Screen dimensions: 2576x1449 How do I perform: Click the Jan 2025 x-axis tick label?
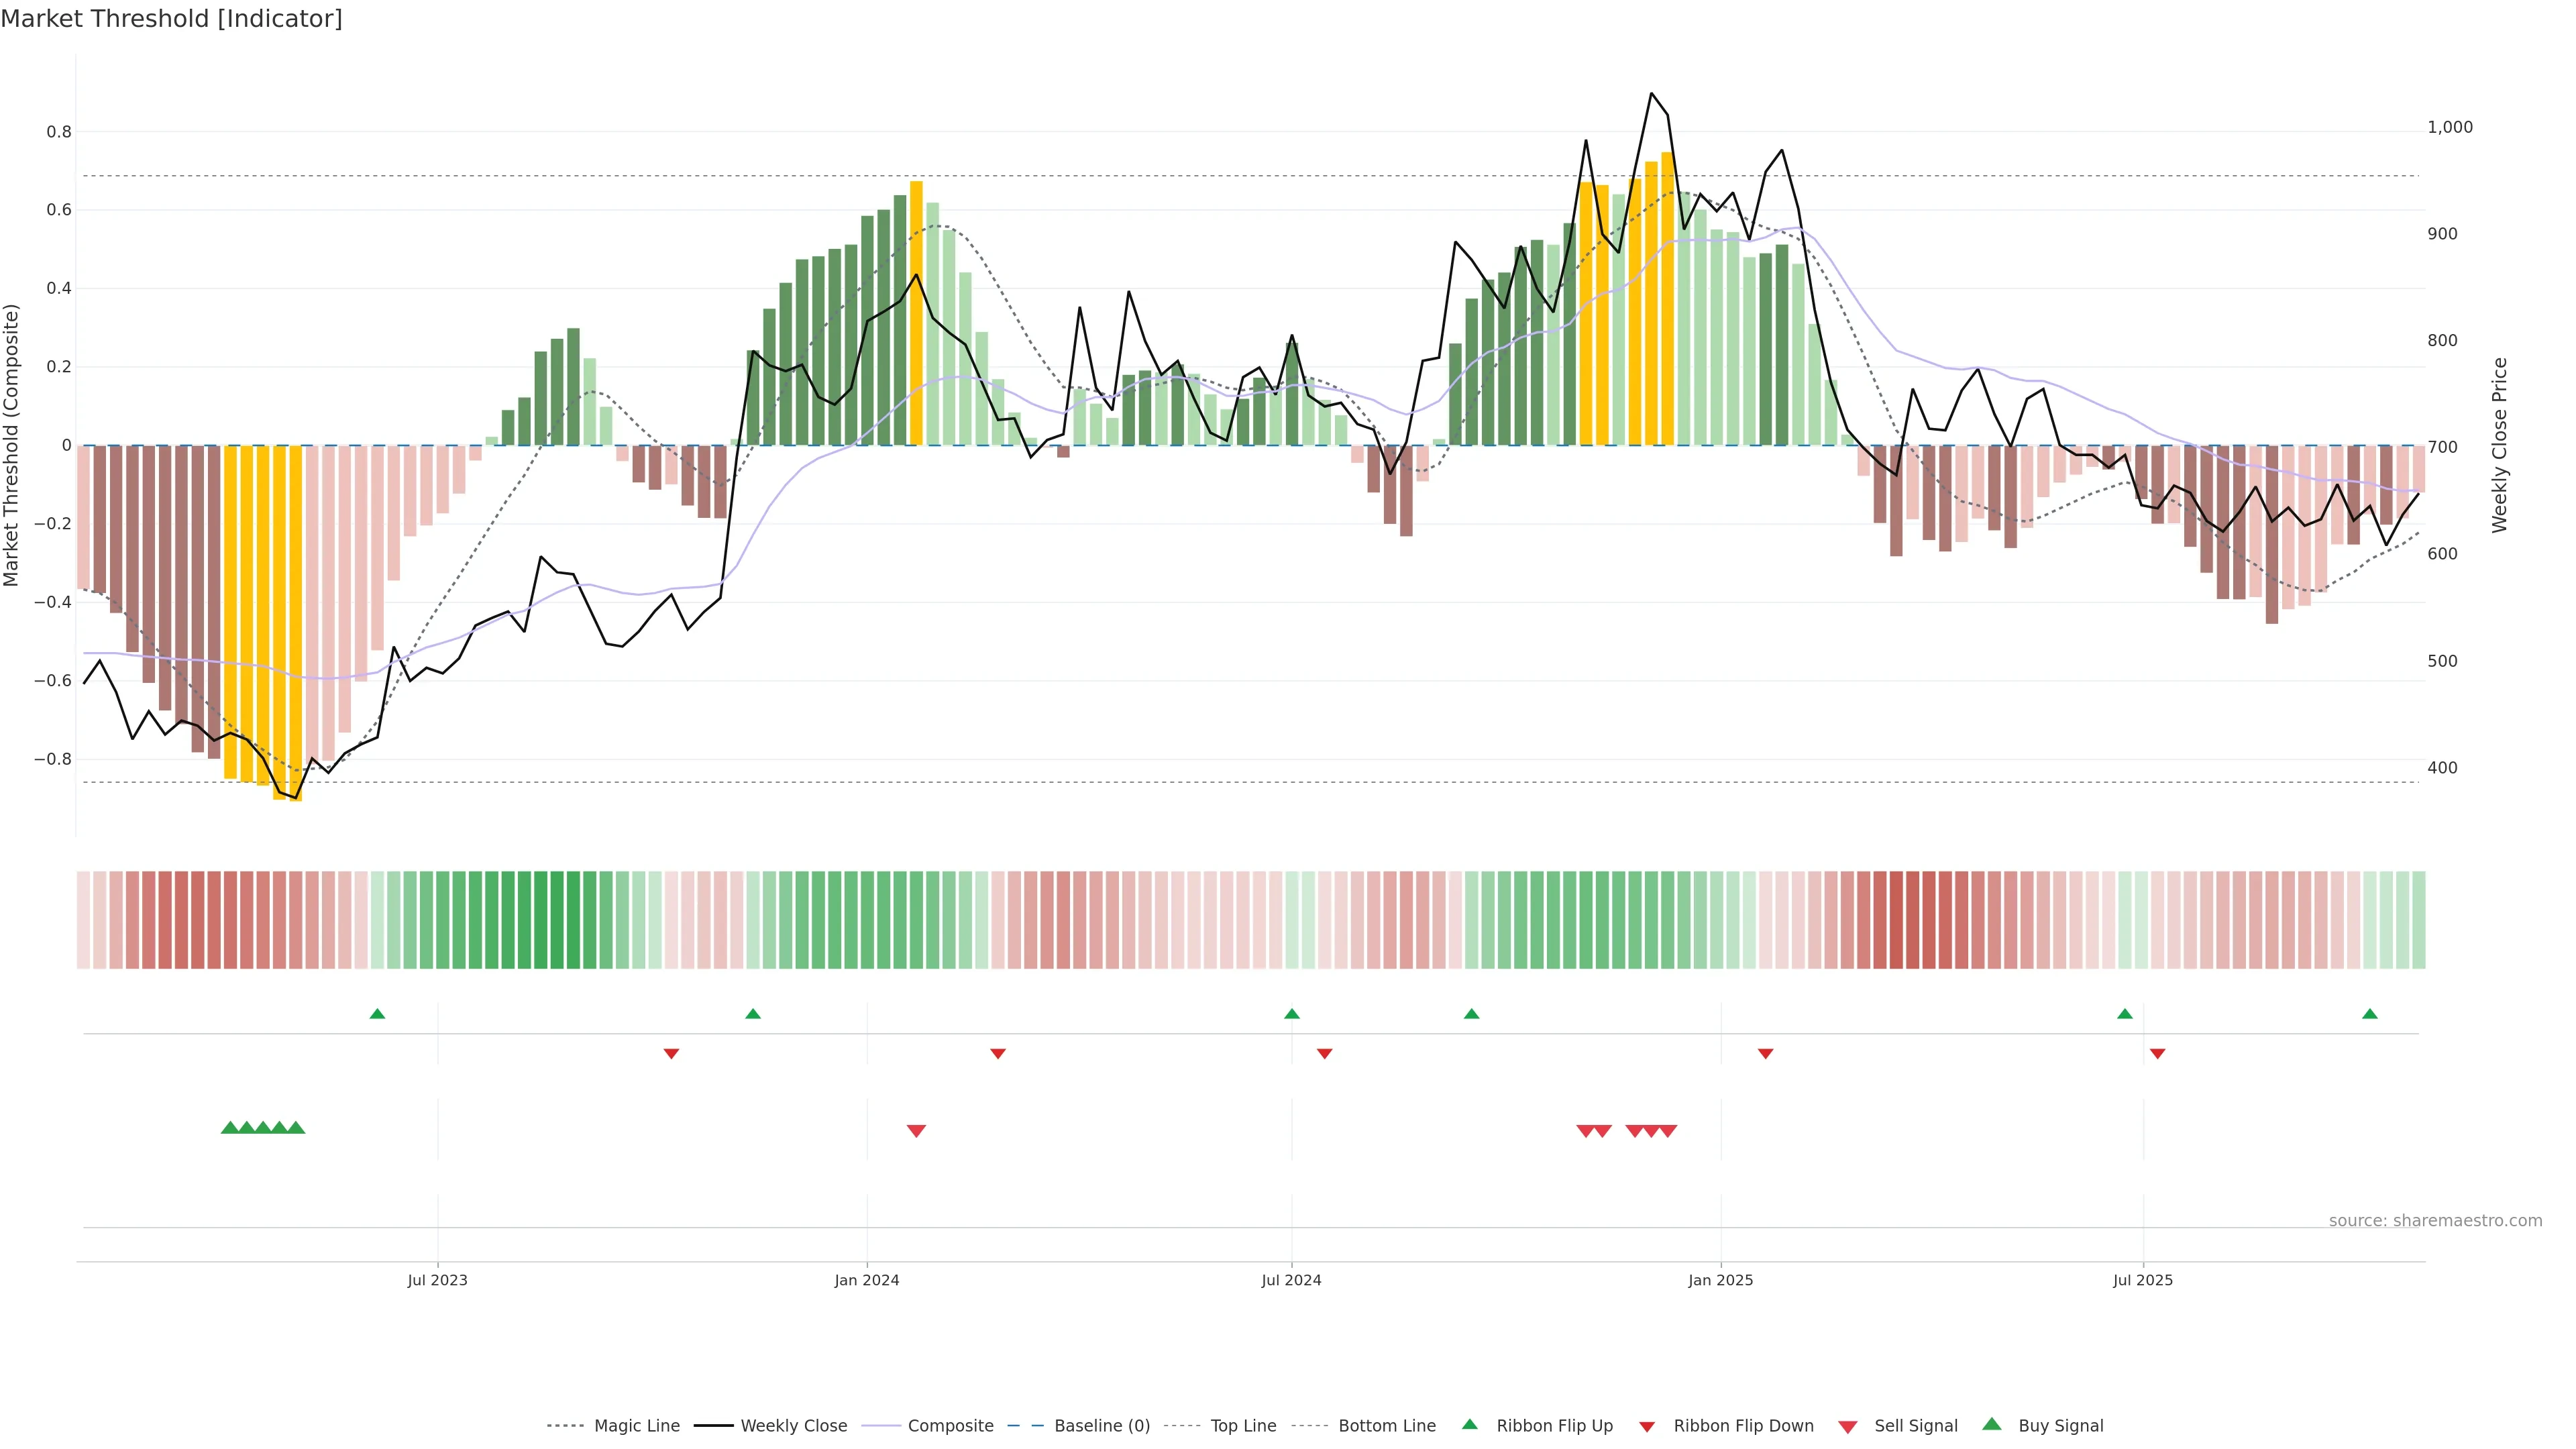click(x=1720, y=1280)
